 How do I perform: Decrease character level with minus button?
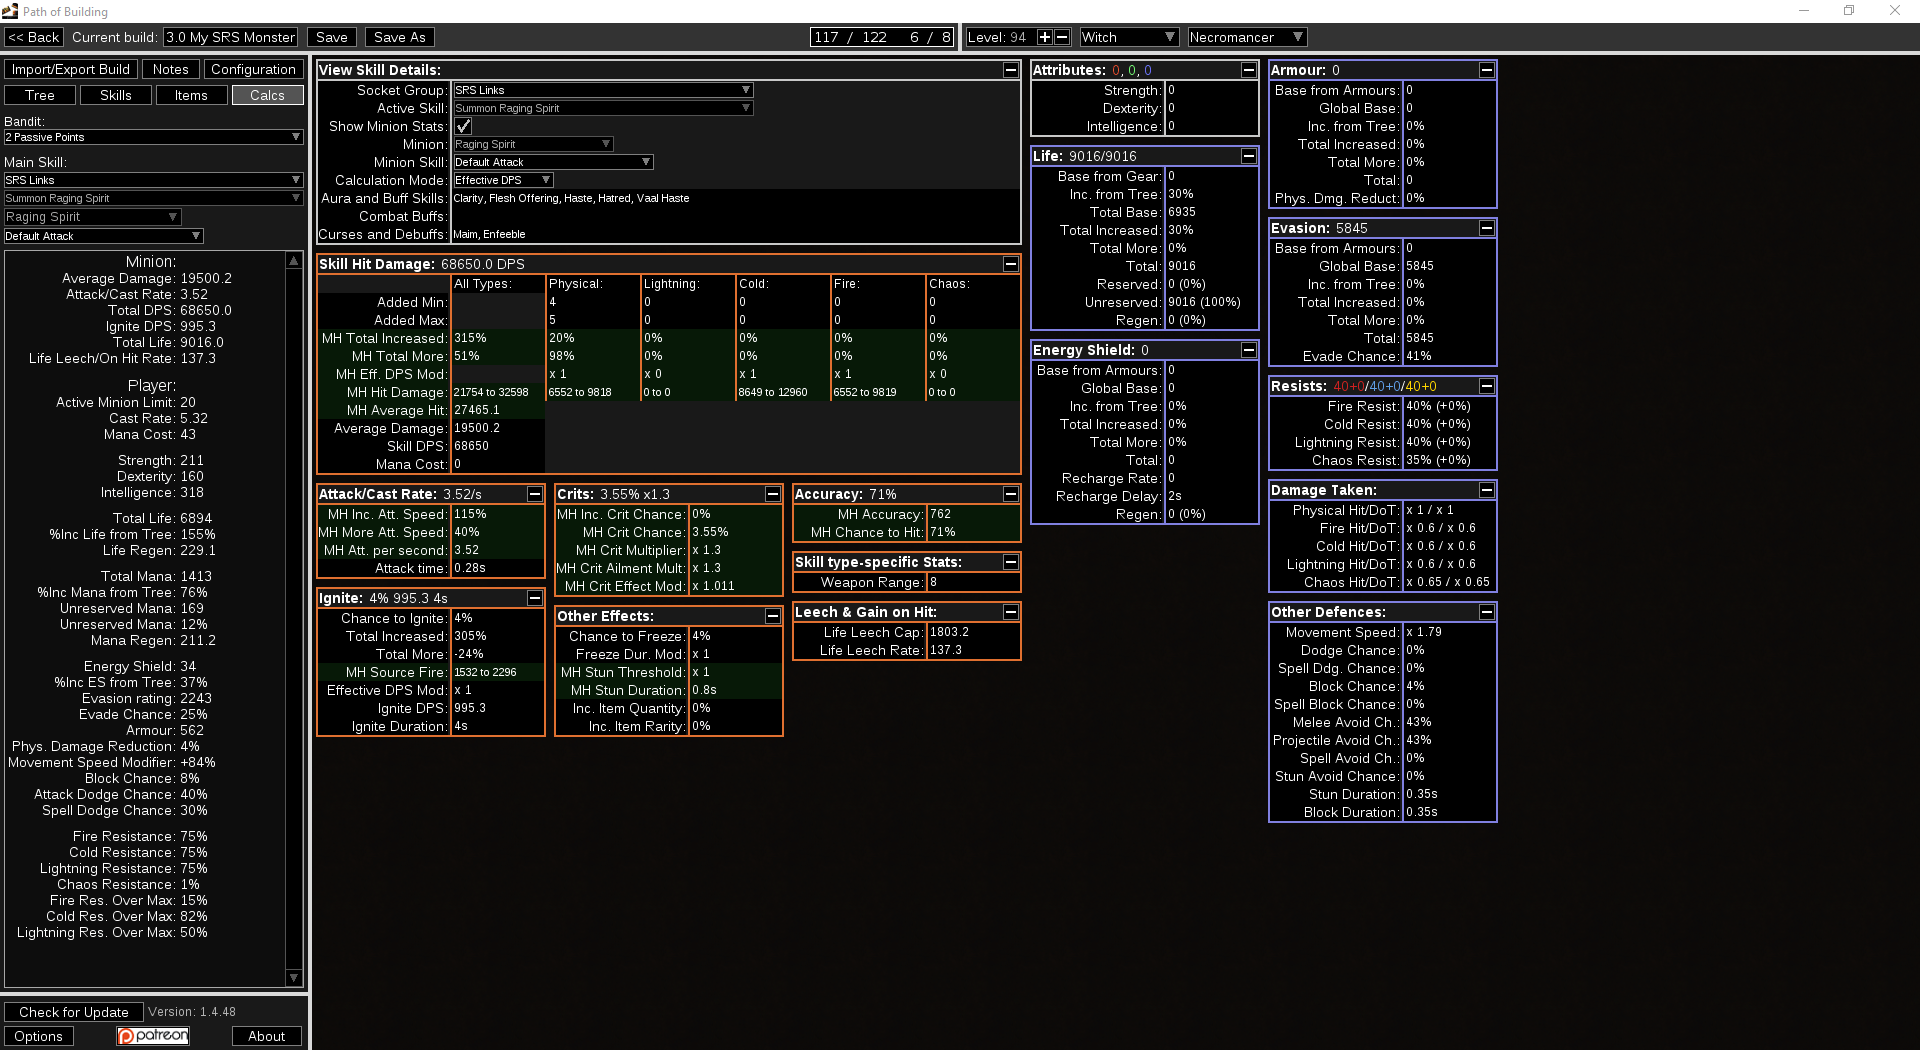tap(1063, 37)
